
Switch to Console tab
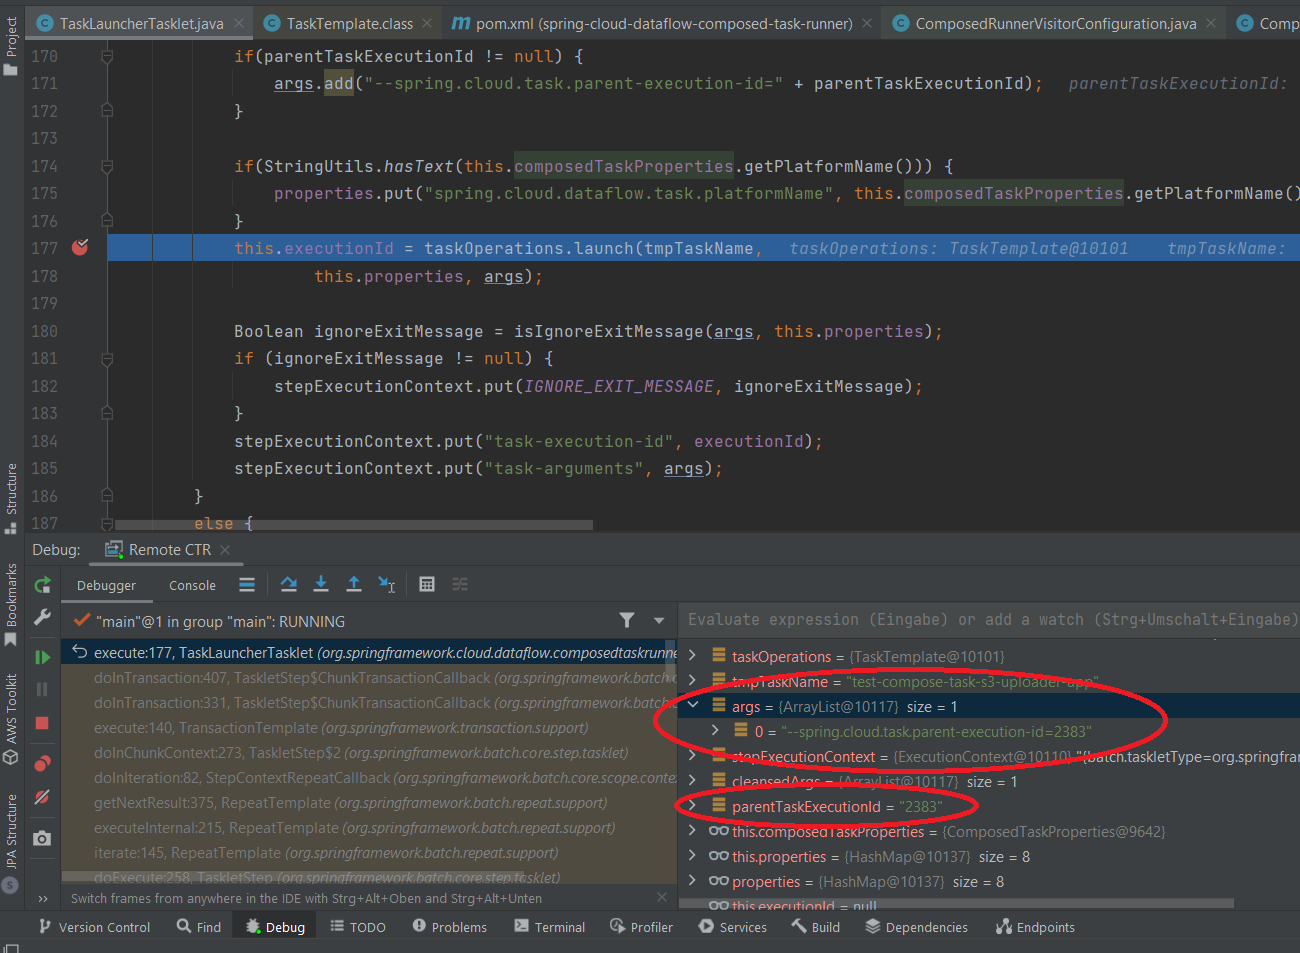coord(192,586)
